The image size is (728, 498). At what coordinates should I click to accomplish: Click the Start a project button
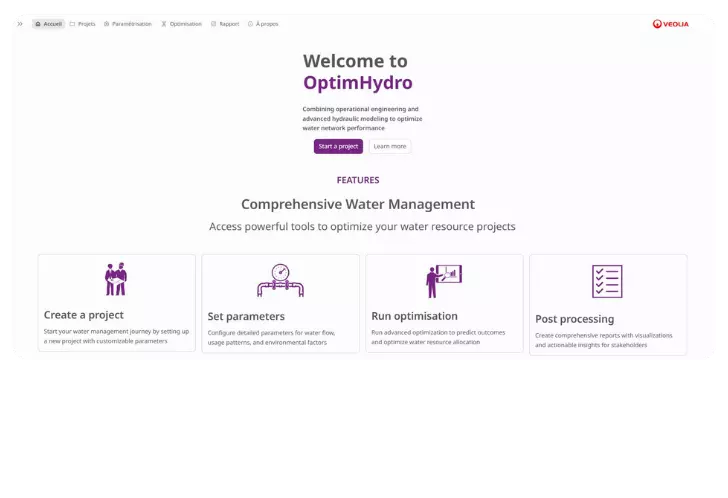tap(338, 146)
